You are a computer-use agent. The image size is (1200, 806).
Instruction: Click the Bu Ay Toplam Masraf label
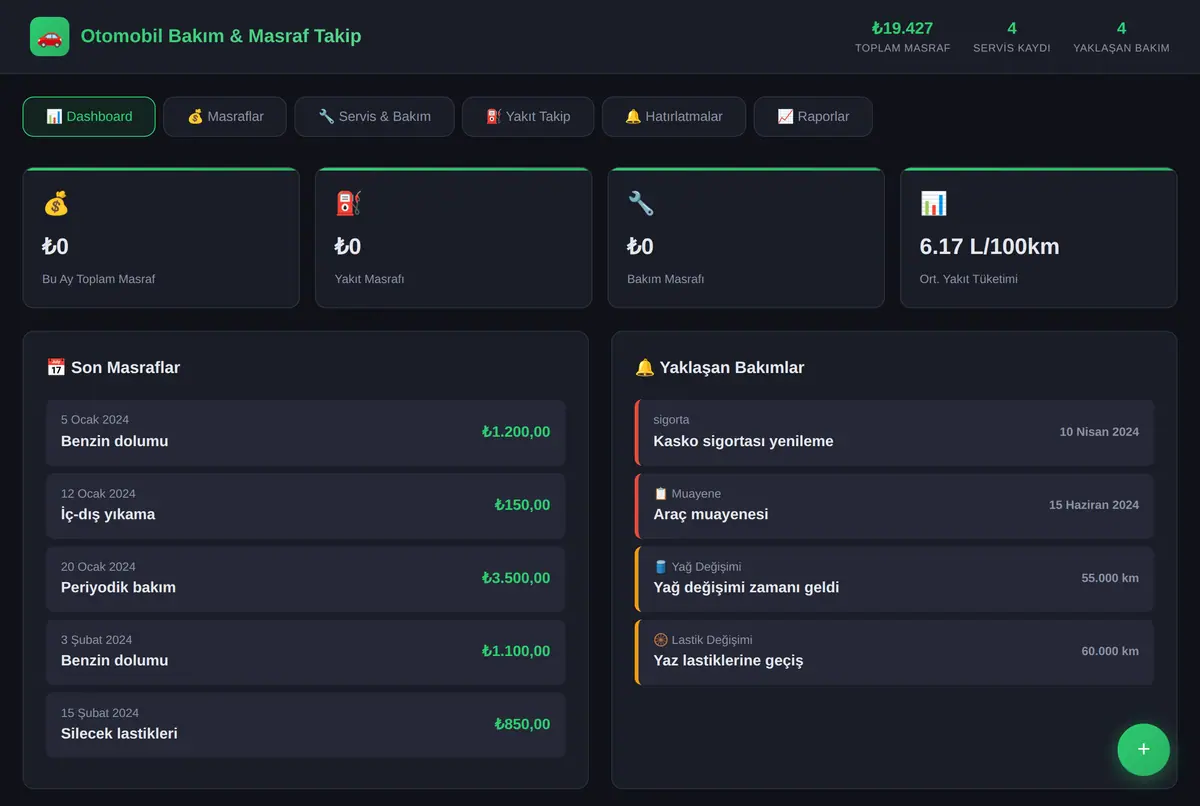98,279
